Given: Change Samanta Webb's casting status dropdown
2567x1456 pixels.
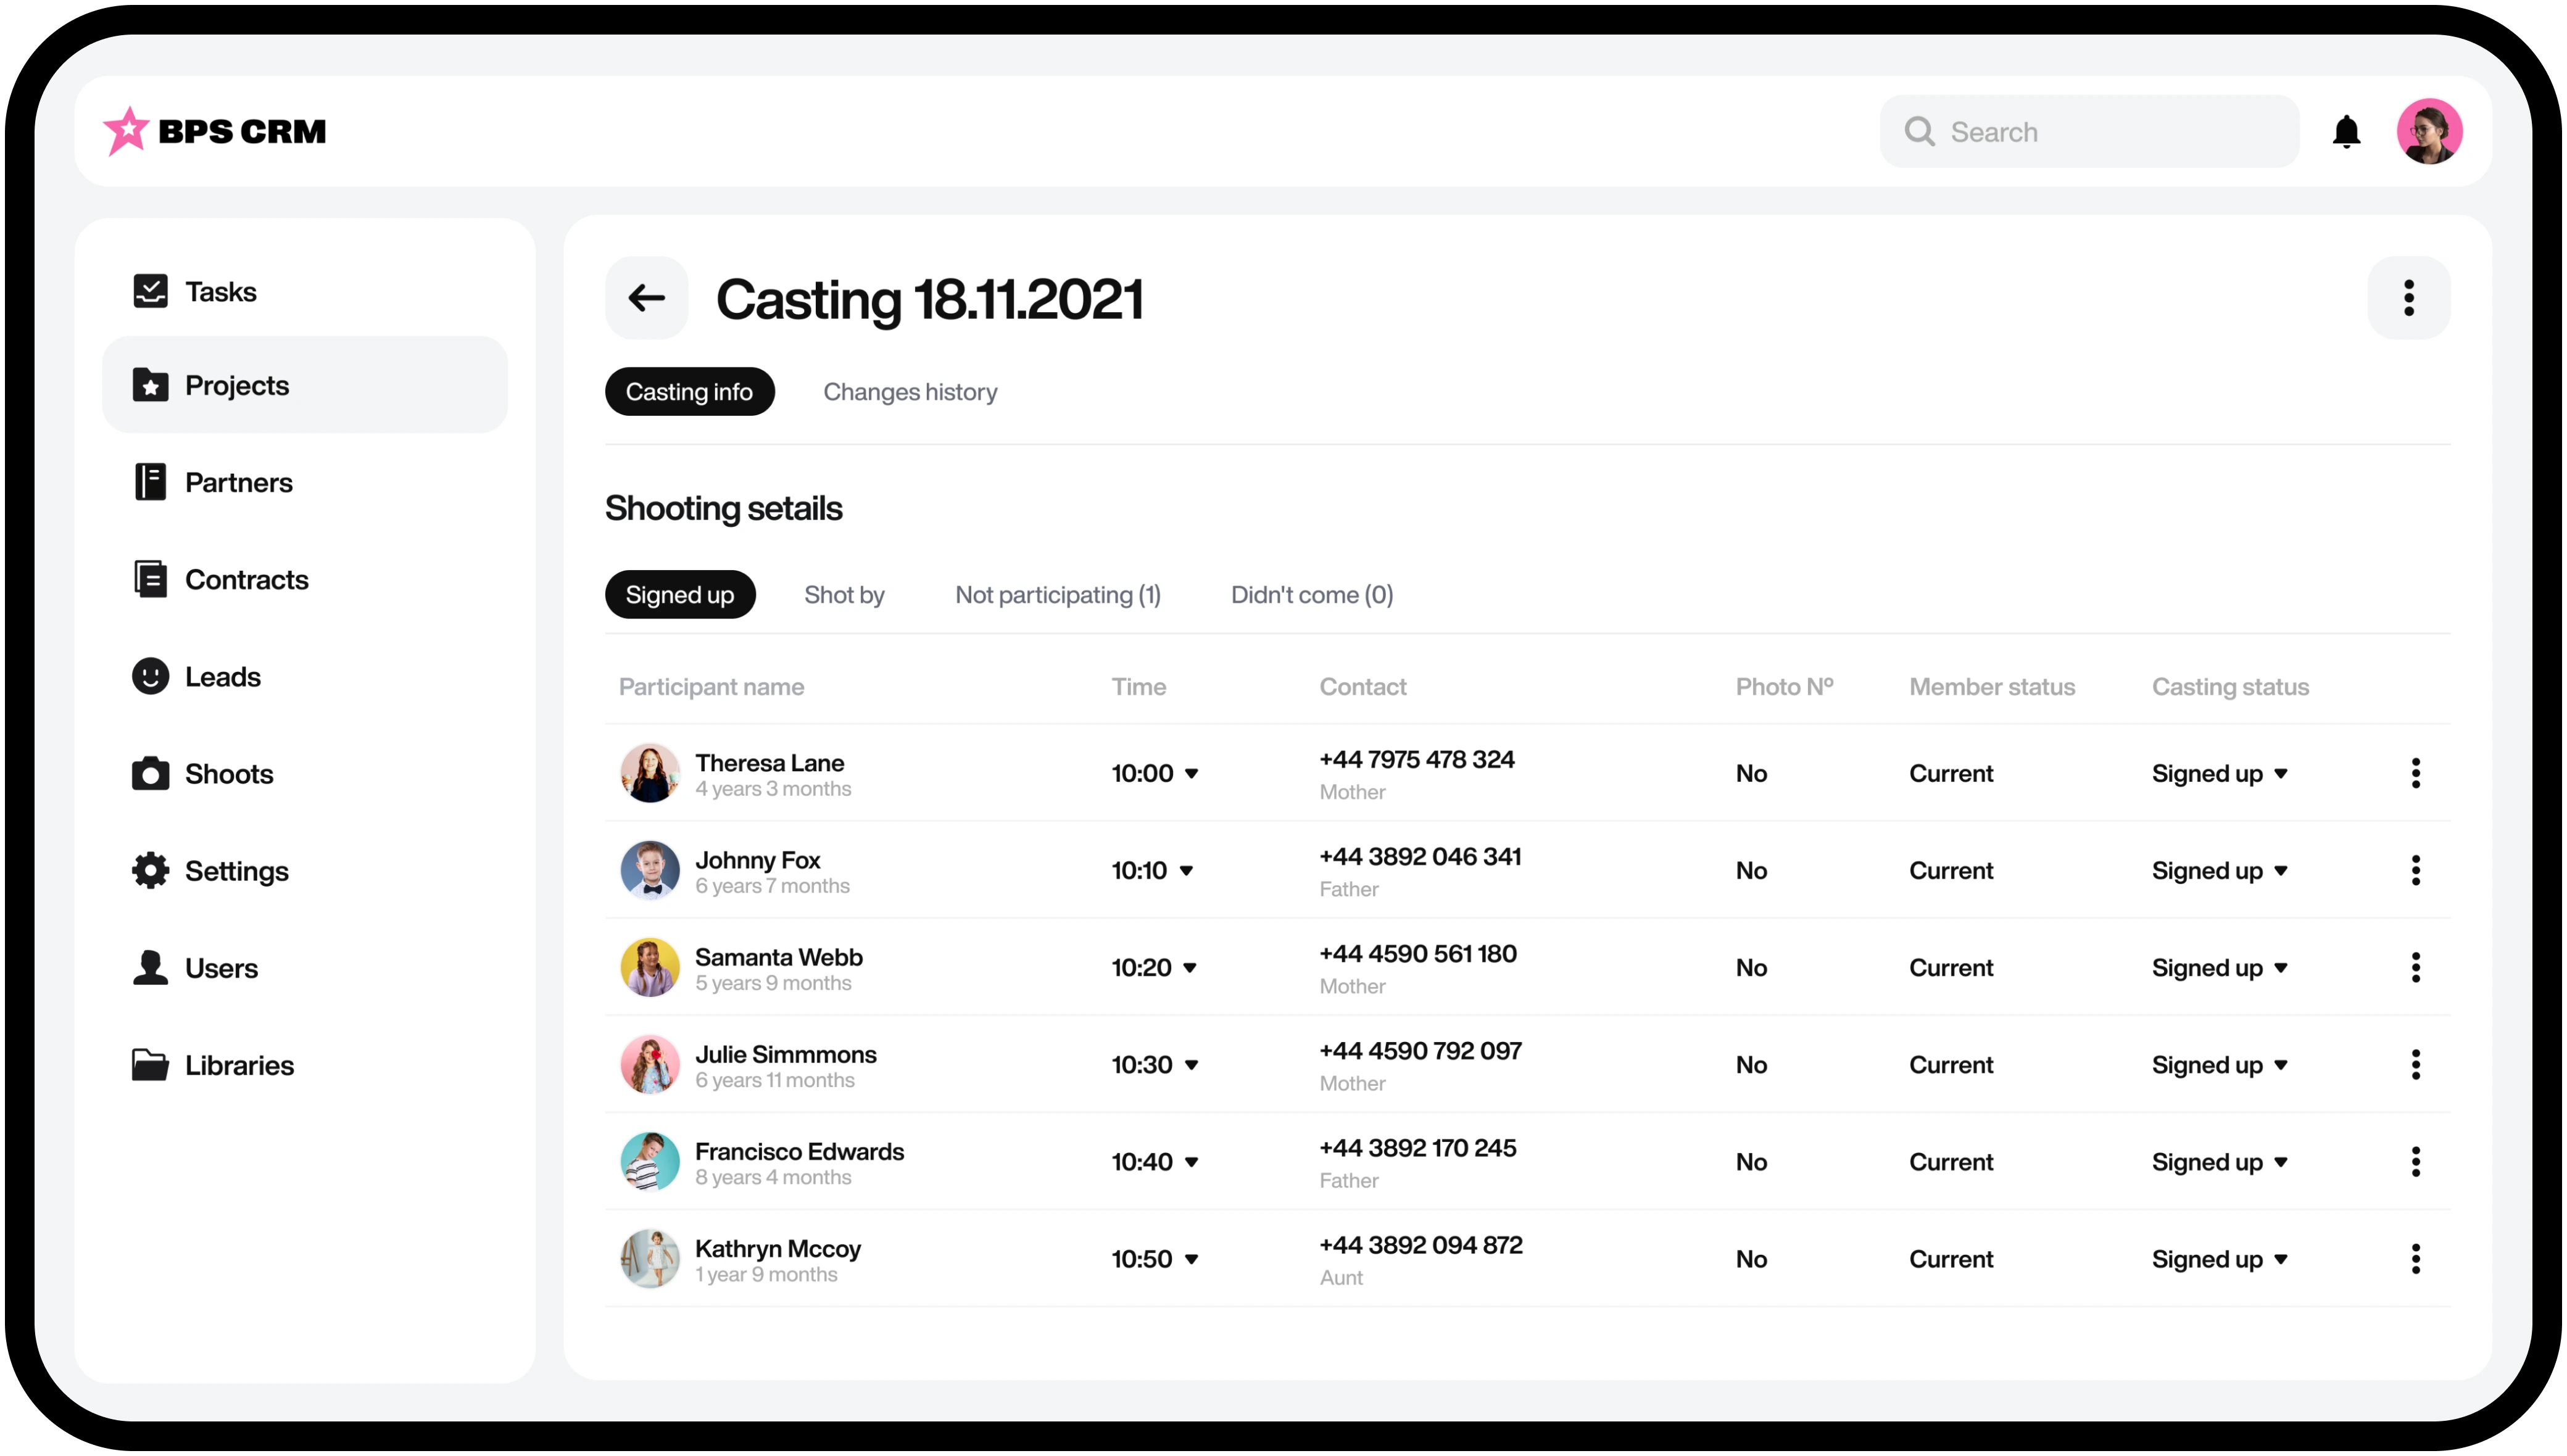Looking at the screenshot, I should pos(2220,967).
